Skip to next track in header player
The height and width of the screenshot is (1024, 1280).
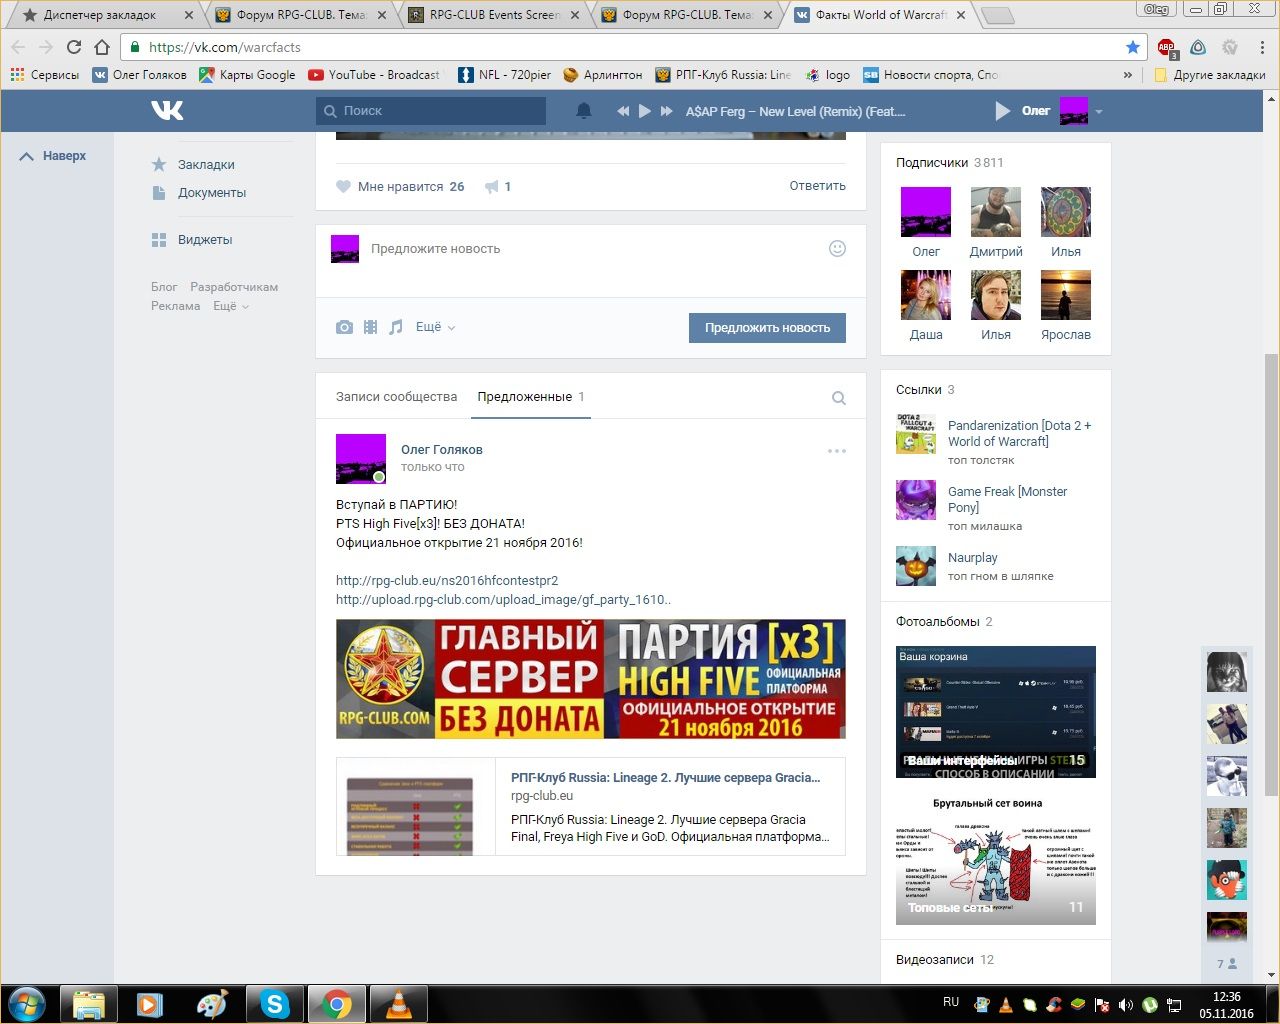(667, 111)
